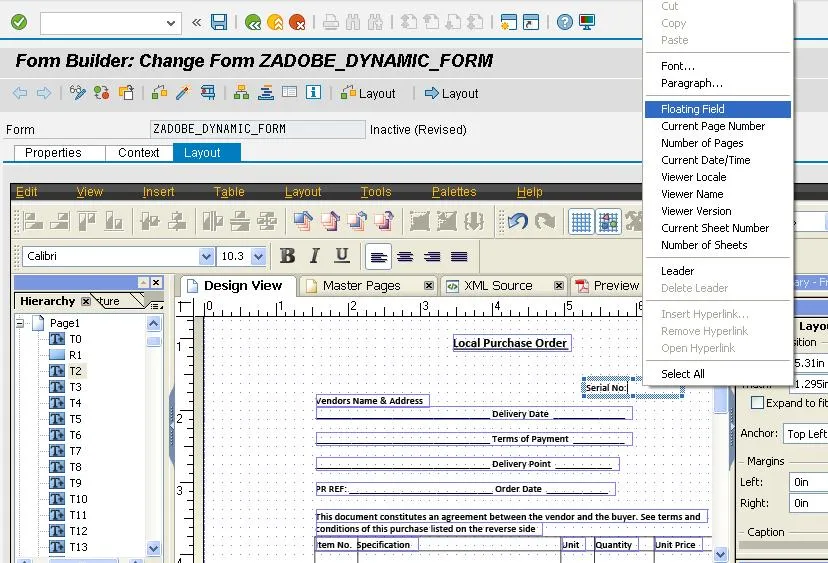Choose Paragraph... in the context menu
The height and width of the screenshot is (563, 828).
(692, 83)
